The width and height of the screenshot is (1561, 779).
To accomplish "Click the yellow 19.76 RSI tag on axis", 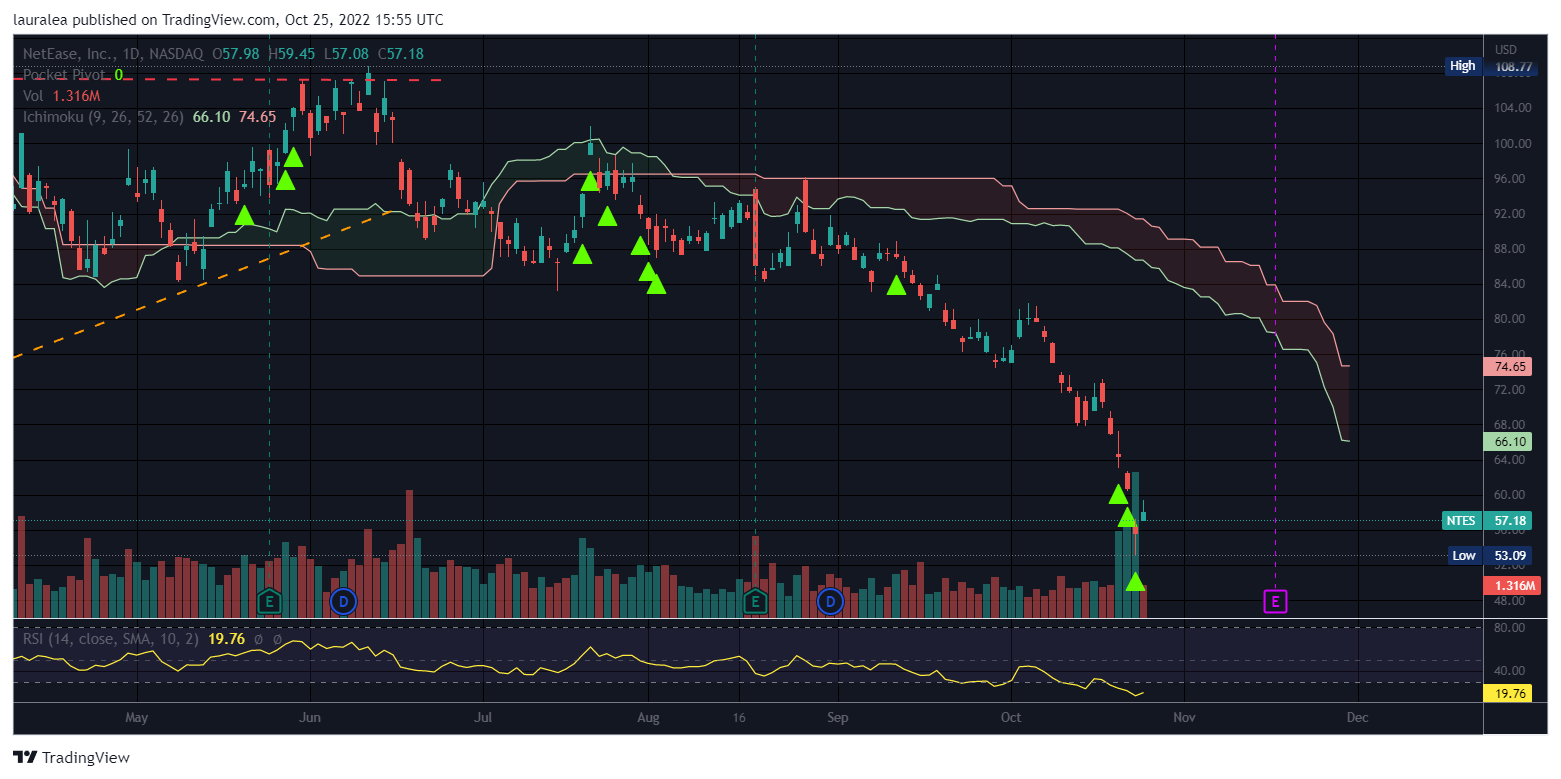I will (1509, 693).
